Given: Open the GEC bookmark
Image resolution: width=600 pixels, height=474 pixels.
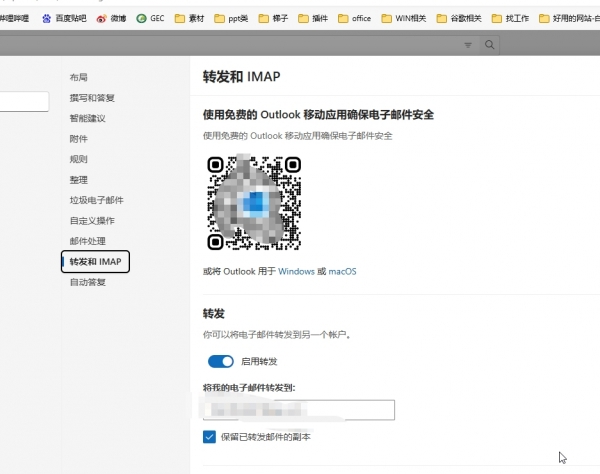Looking at the screenshot, I should coord(150,18).
